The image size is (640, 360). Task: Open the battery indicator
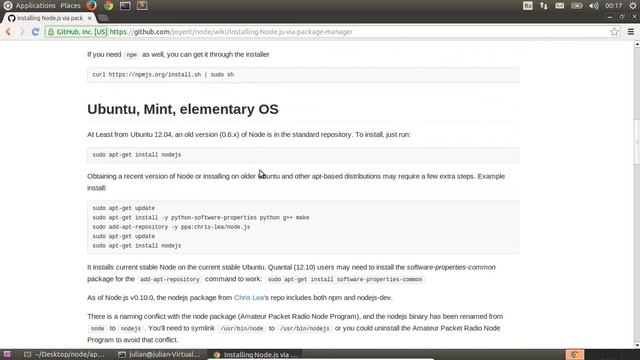point(577,6)
